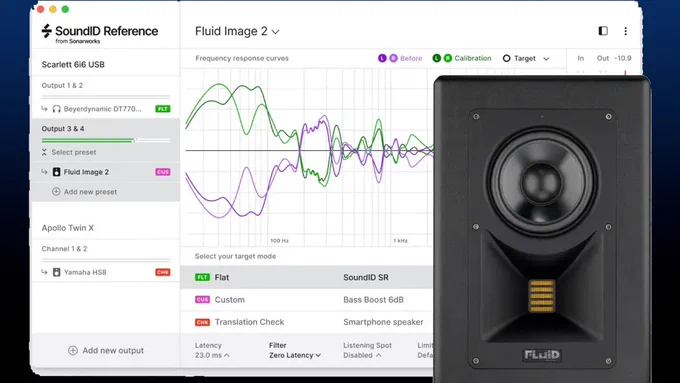This screenshot has width=680, height=383.
Task: Click the Scarlett 6i6 USB device header
Action: point(73,64)
